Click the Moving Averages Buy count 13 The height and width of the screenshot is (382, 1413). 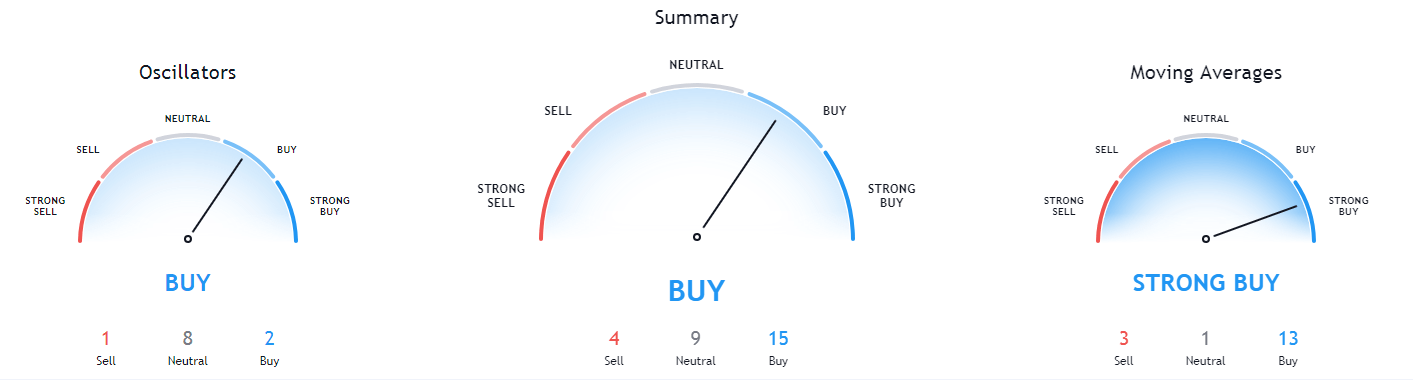1288,338
